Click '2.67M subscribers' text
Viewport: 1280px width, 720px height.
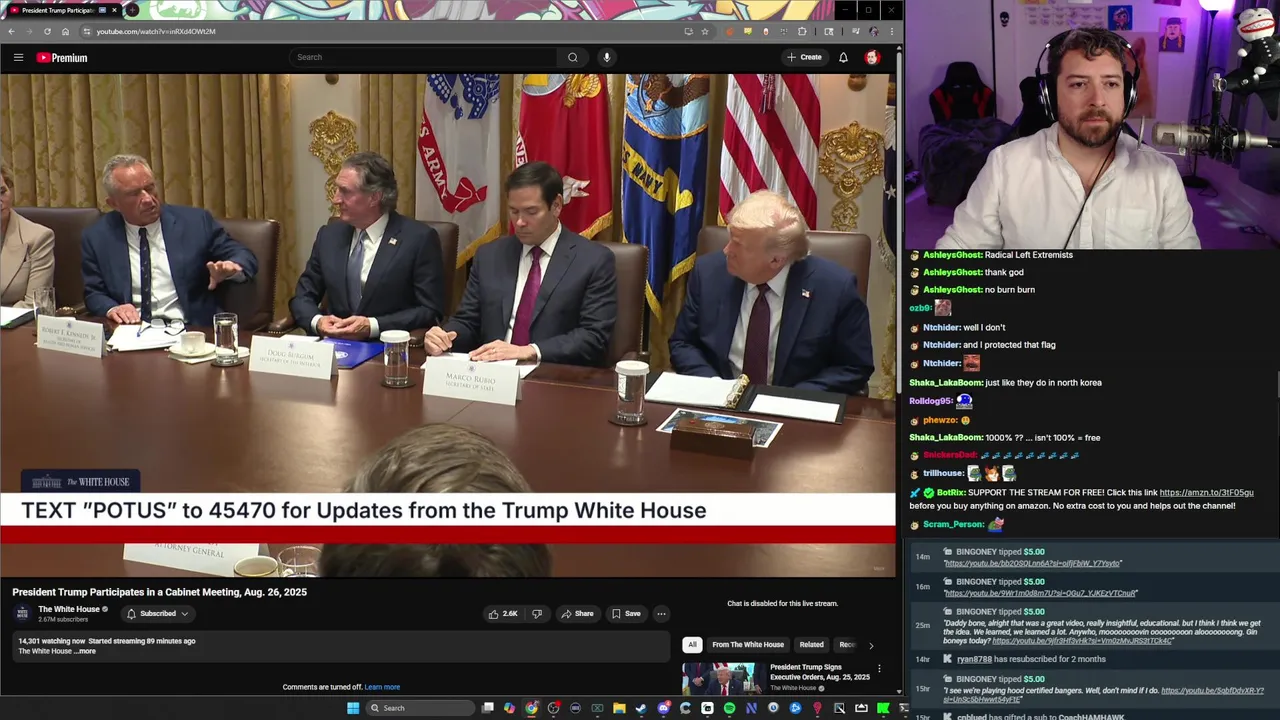(x=63, y=620)
